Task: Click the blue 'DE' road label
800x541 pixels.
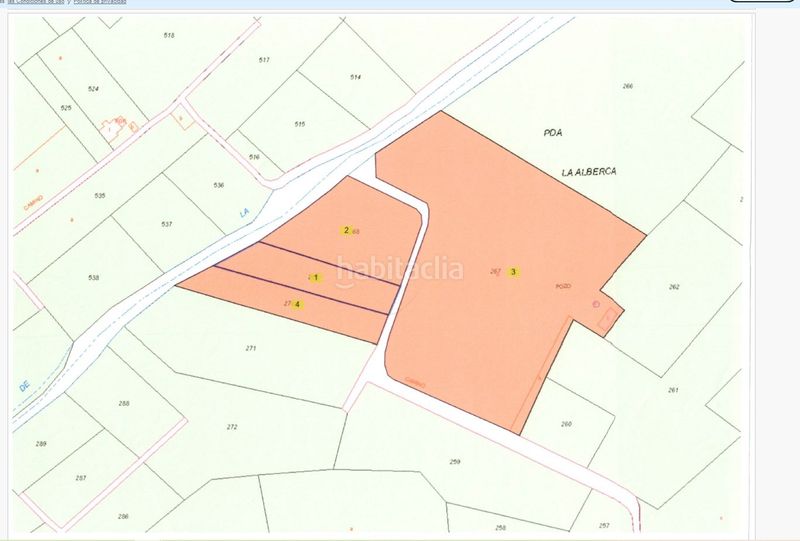Action: 24,387
